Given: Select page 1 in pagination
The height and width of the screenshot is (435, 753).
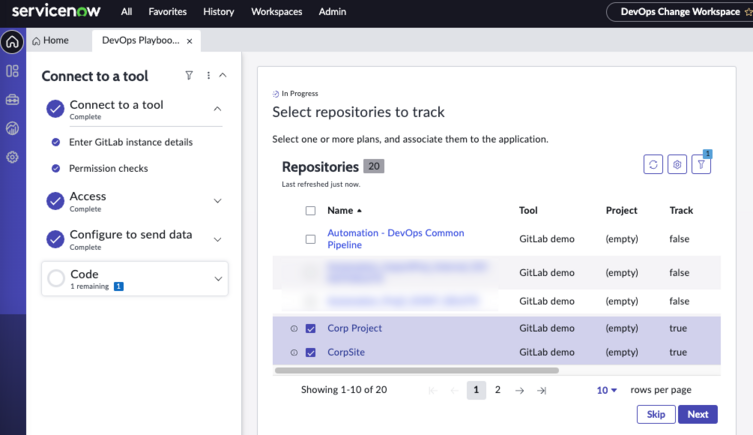Looking at the screenshot, I should pos(476,390).
